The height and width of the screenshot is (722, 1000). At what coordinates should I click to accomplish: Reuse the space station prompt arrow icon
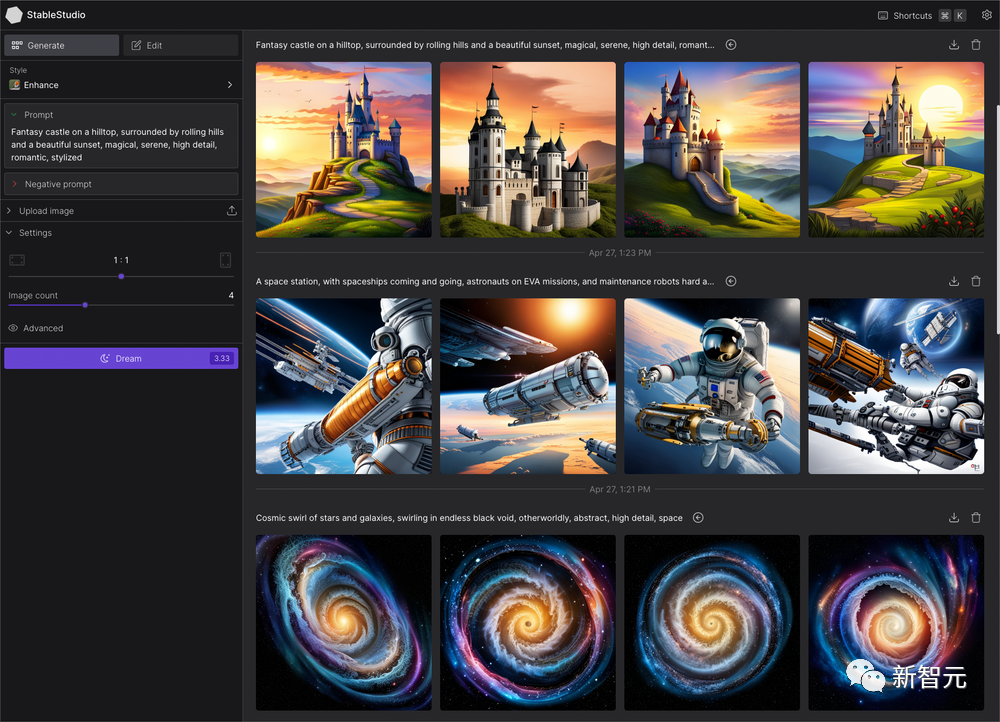pos(731,281)
